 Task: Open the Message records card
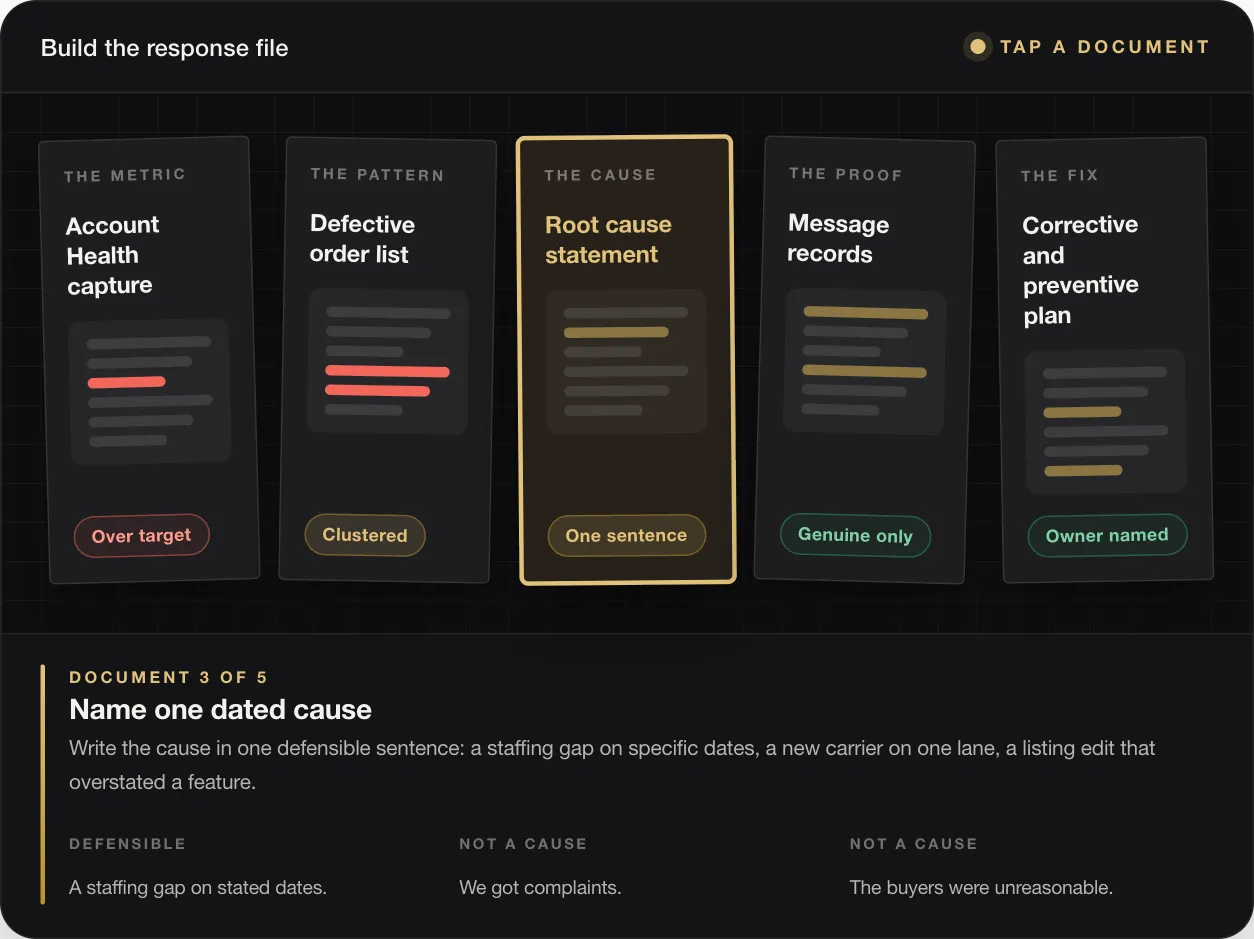pyautogui.click(x=865, y=359)
